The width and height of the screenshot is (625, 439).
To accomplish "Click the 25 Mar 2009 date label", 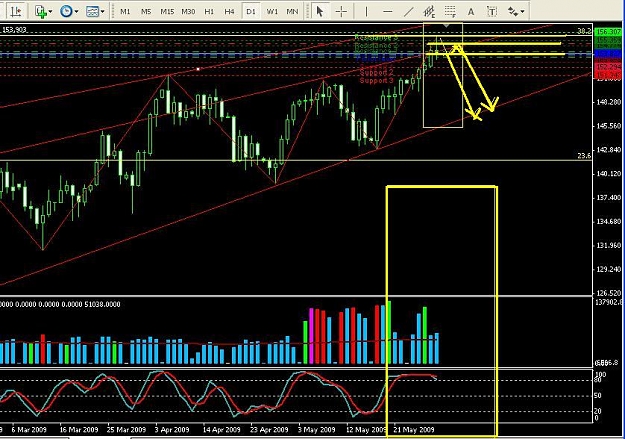I will tap(126, 430).
